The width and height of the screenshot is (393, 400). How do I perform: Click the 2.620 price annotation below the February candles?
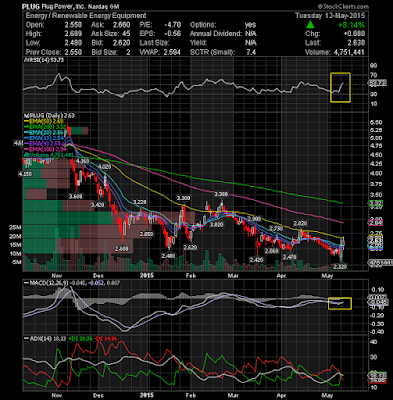(x=190, y=247)
